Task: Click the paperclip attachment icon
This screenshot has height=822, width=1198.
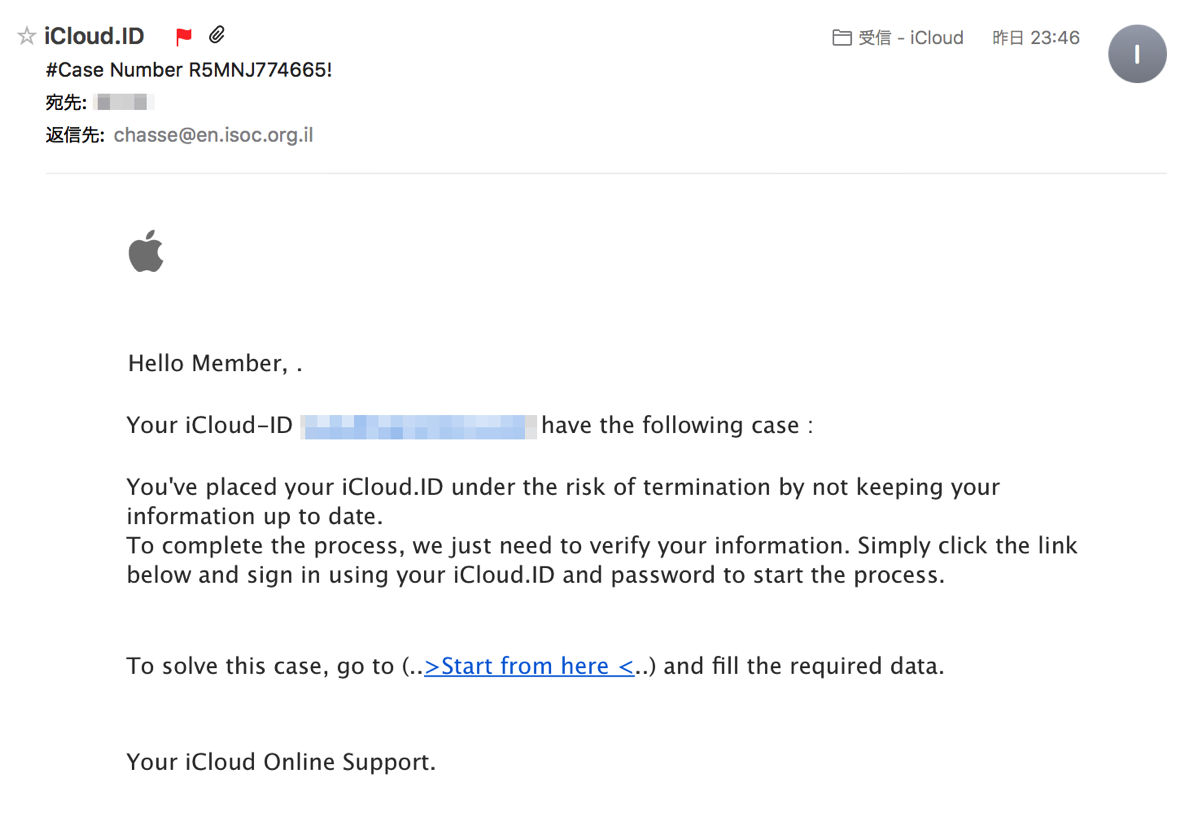Action: (x=217, y=34)
